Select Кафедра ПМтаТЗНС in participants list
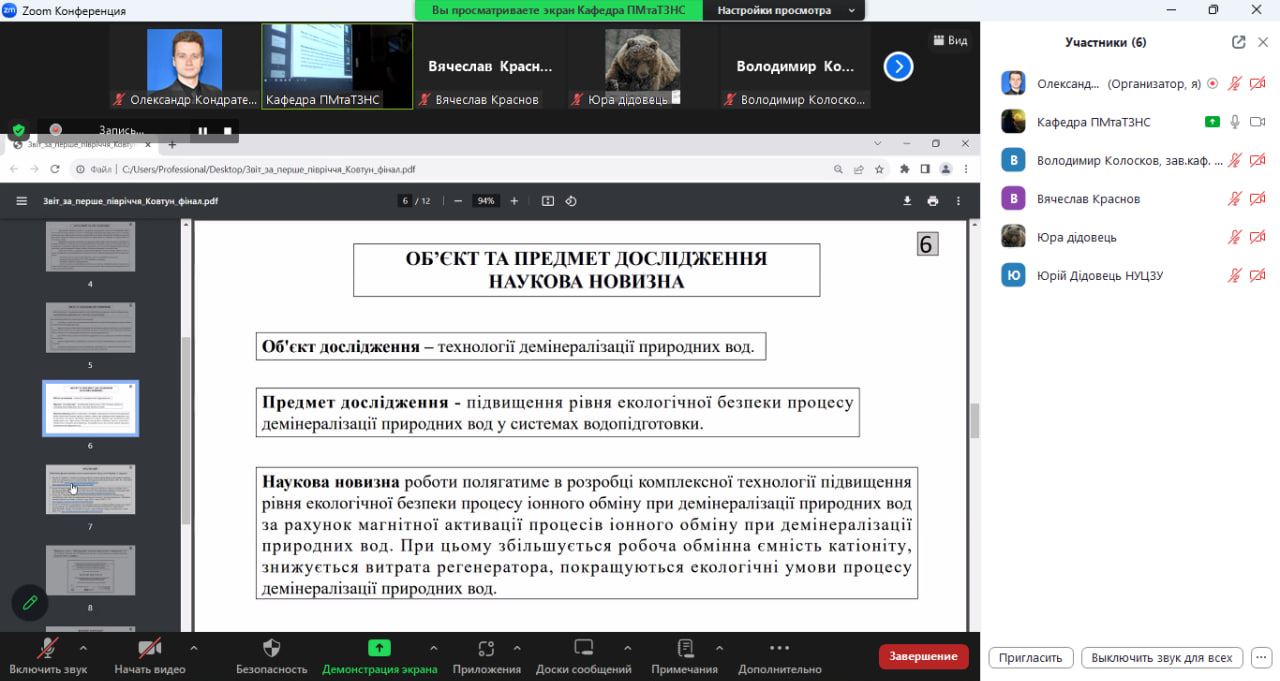Viewport: 1280px width, 681px height. tap(1093, 122)
